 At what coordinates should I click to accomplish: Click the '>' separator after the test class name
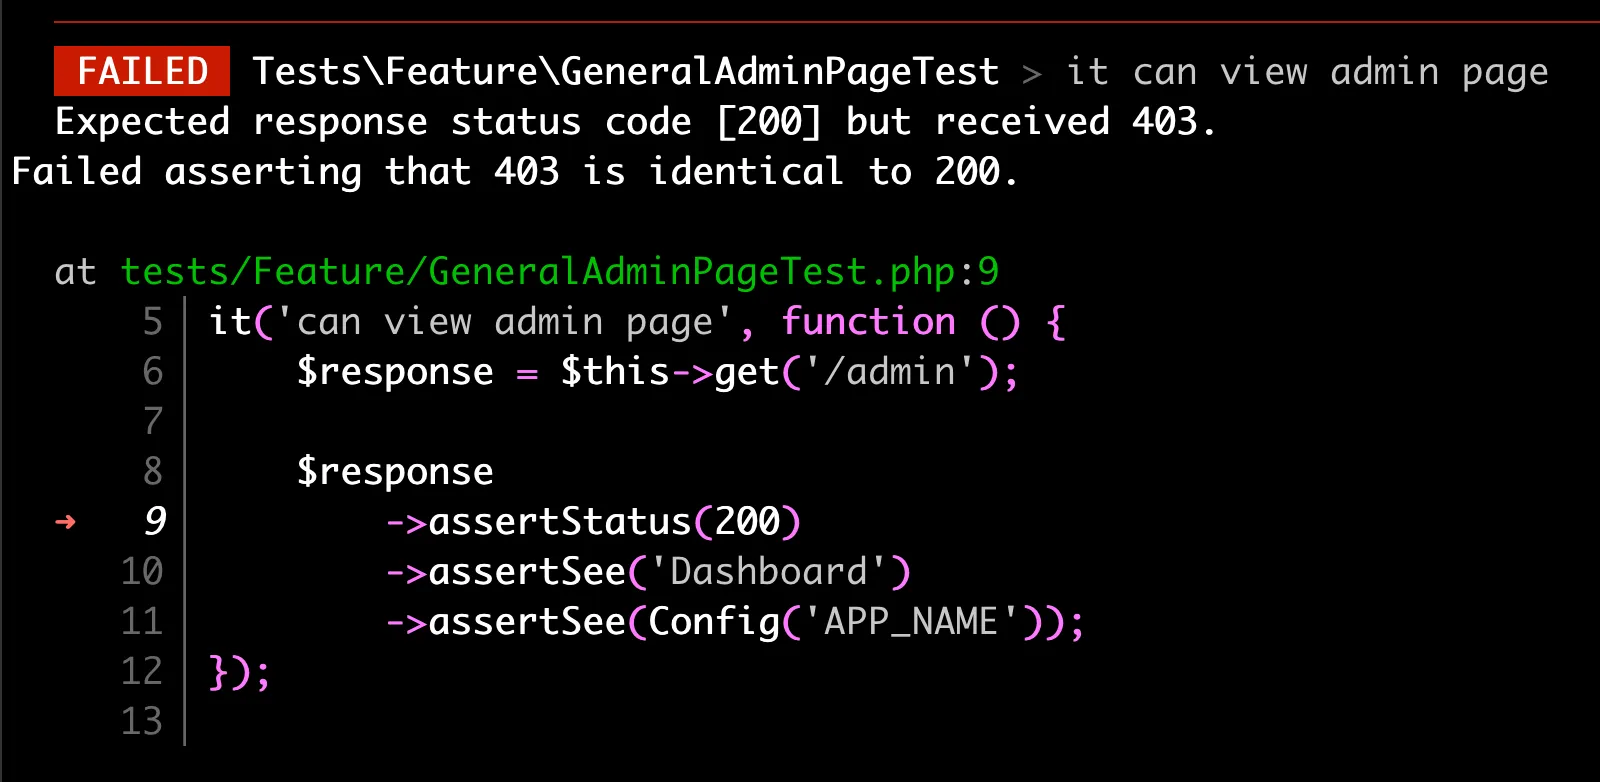pyautogui.click(x=1032, y=73)
